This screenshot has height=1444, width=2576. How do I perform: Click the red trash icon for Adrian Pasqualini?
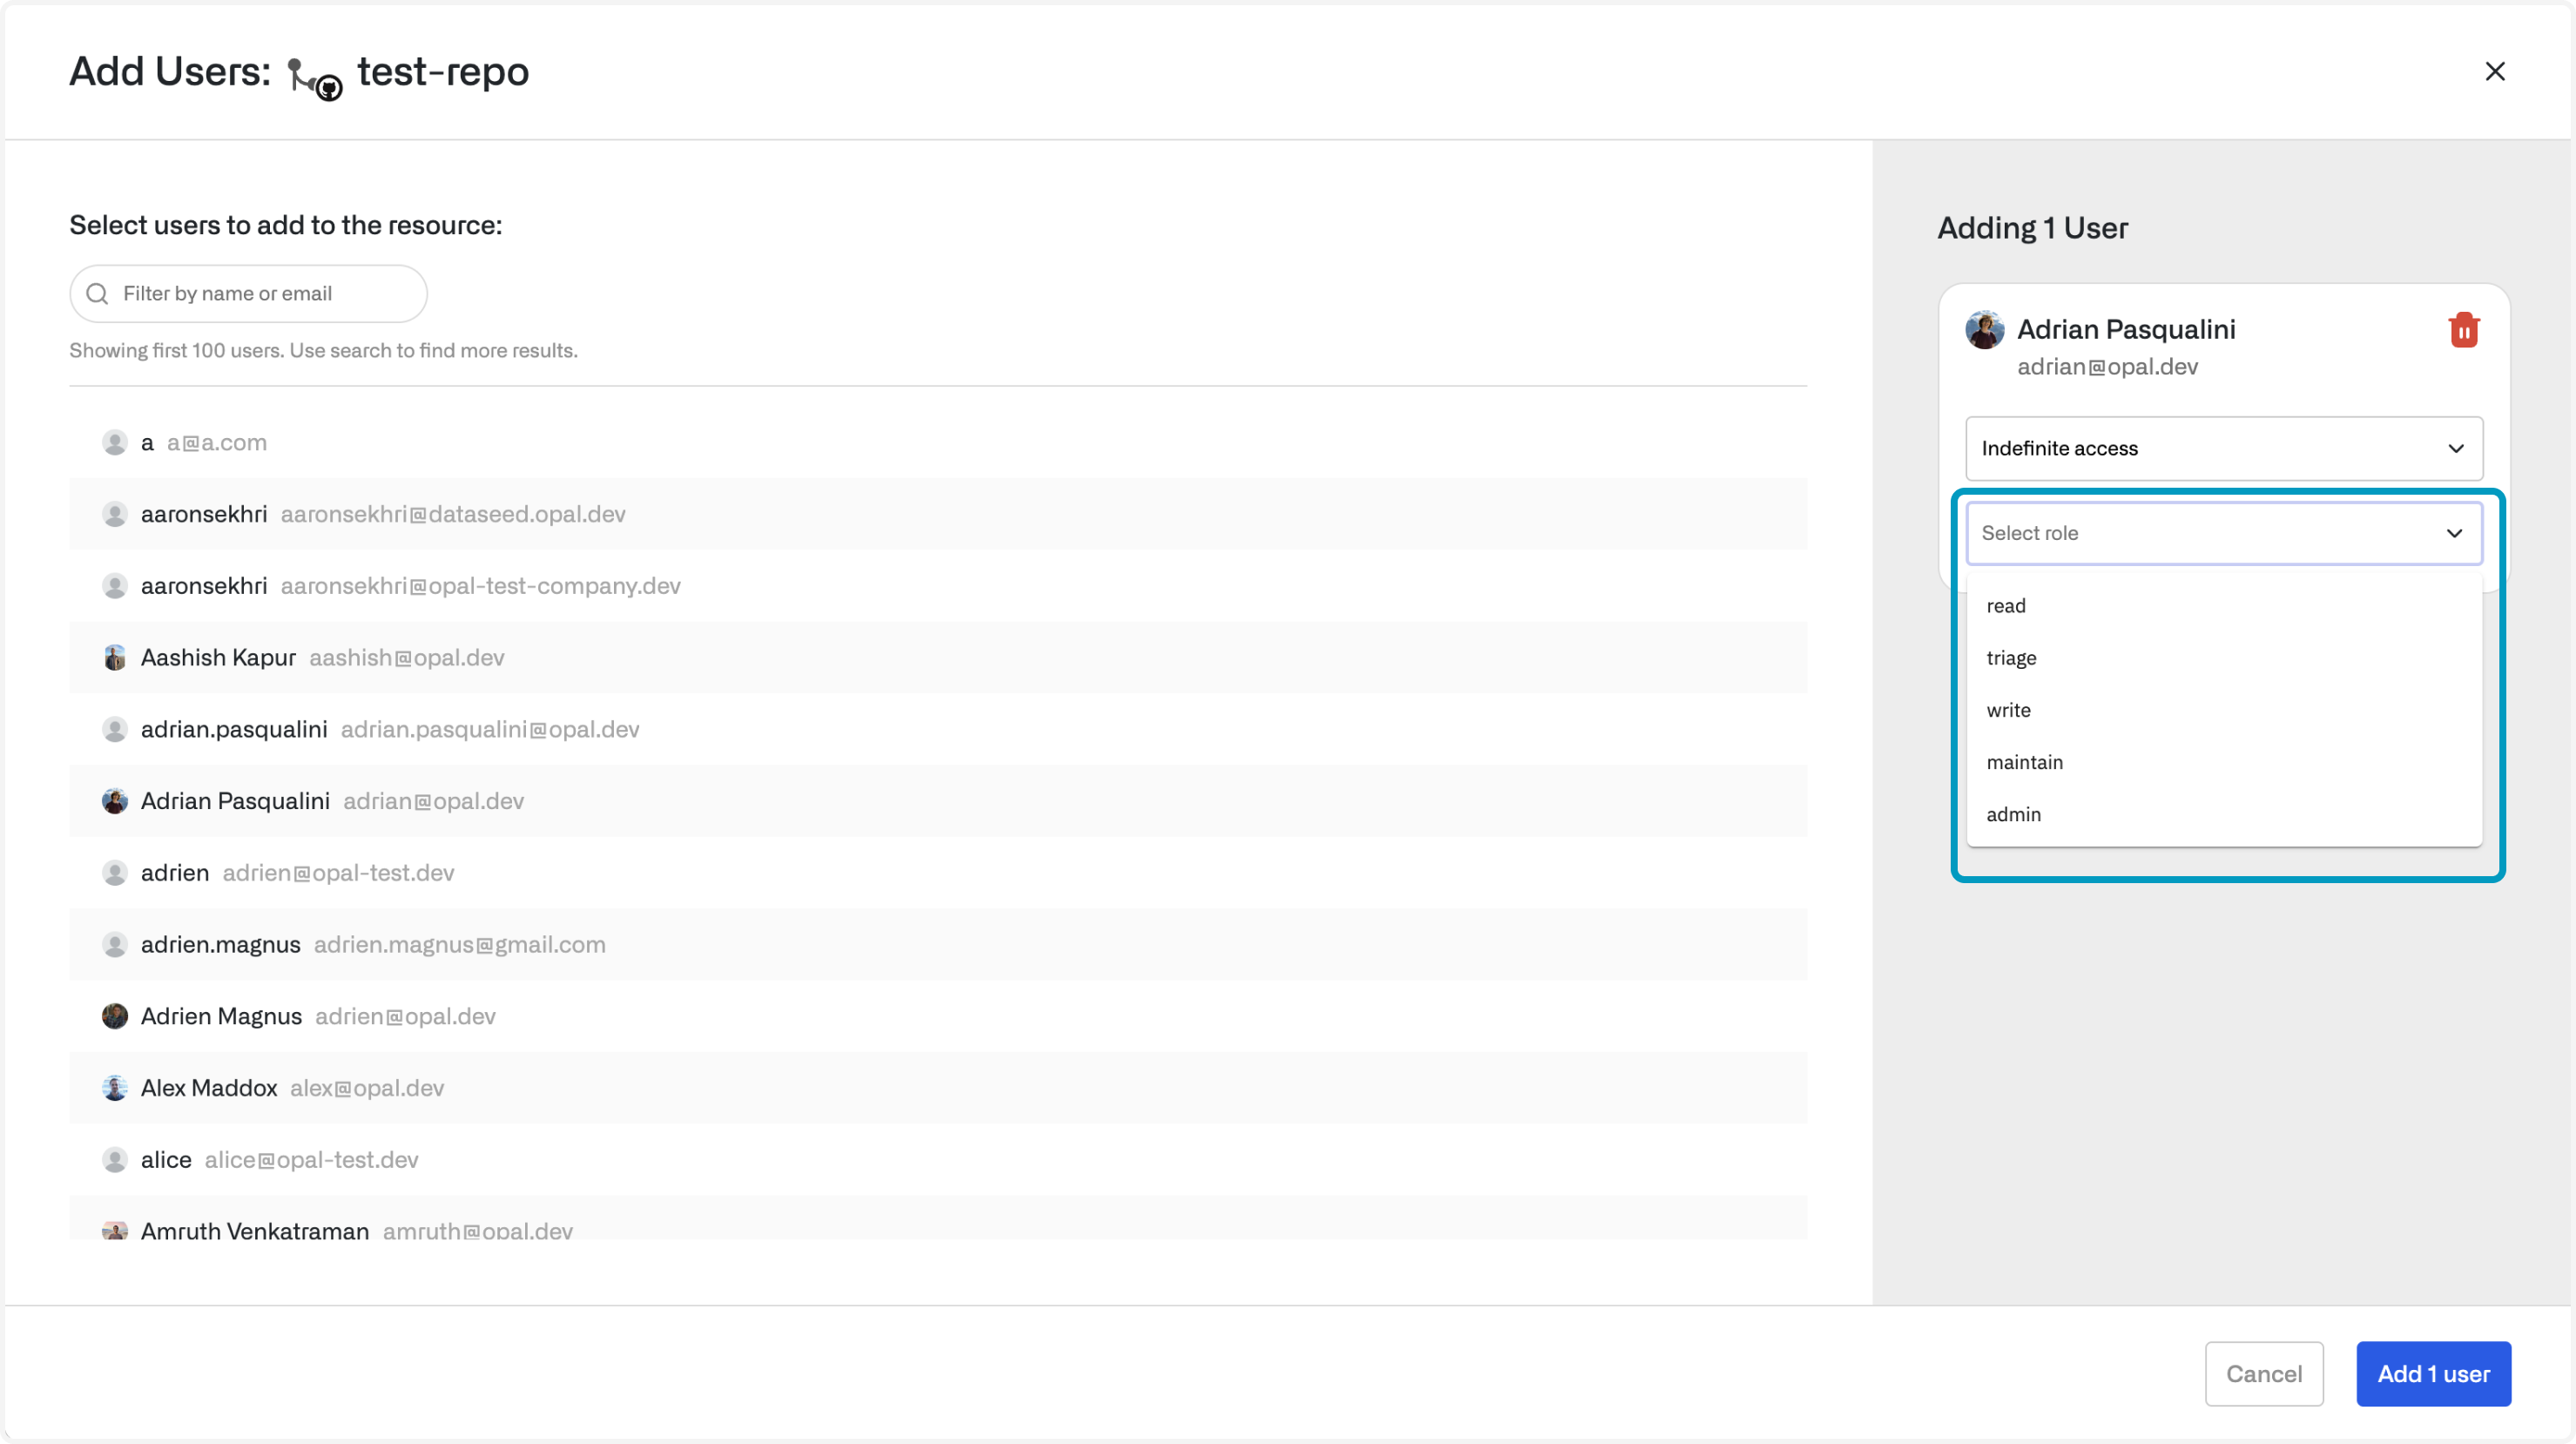point(2463,330)
